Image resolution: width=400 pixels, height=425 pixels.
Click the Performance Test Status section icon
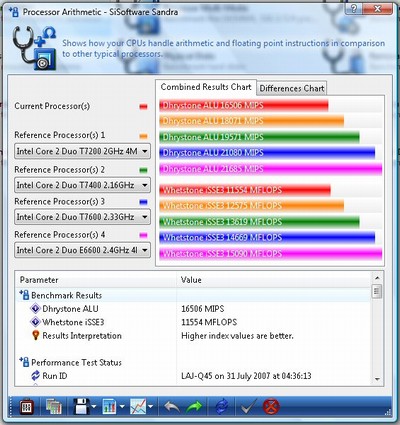(24, 362)
